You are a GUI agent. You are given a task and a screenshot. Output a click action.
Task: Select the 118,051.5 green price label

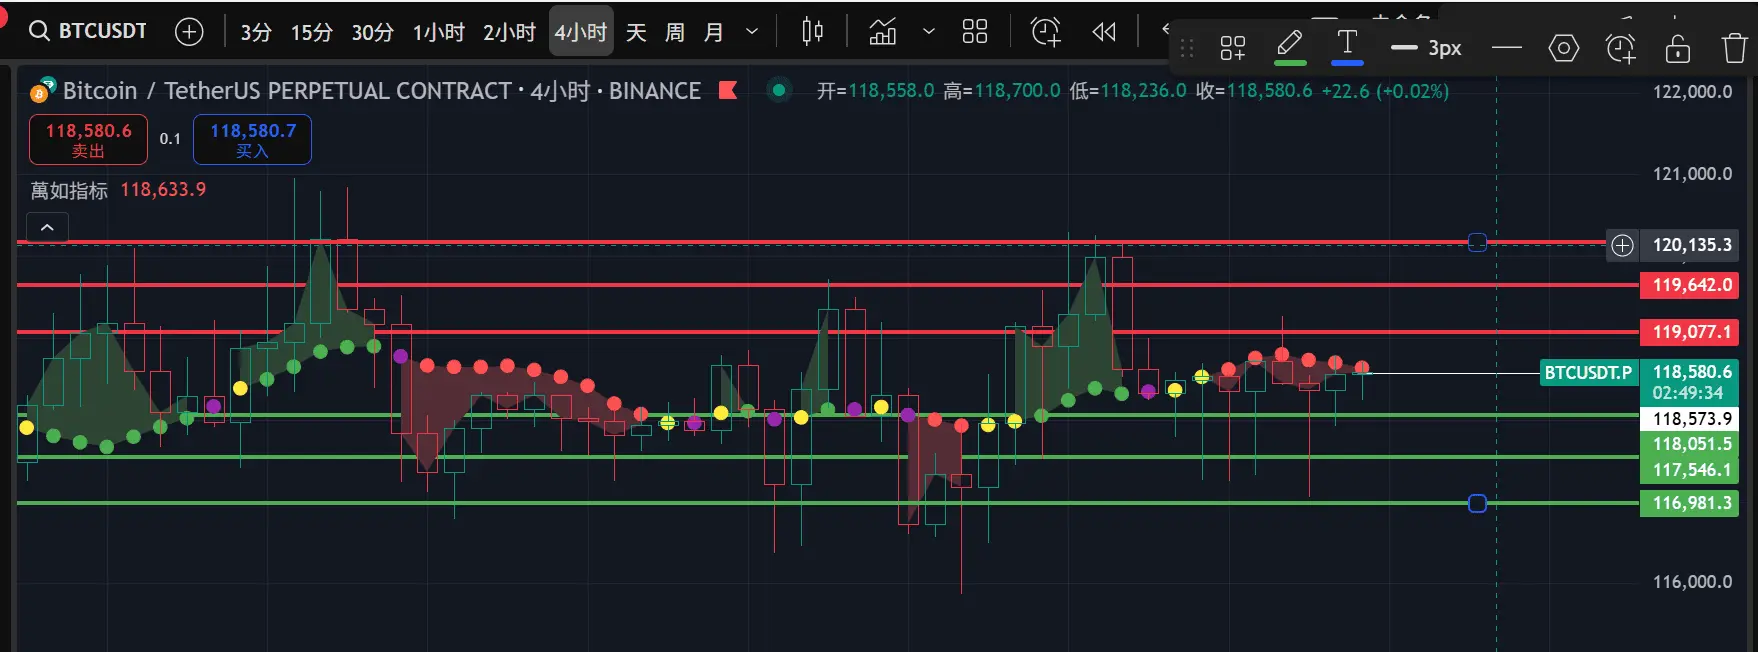click(1689, 444)
